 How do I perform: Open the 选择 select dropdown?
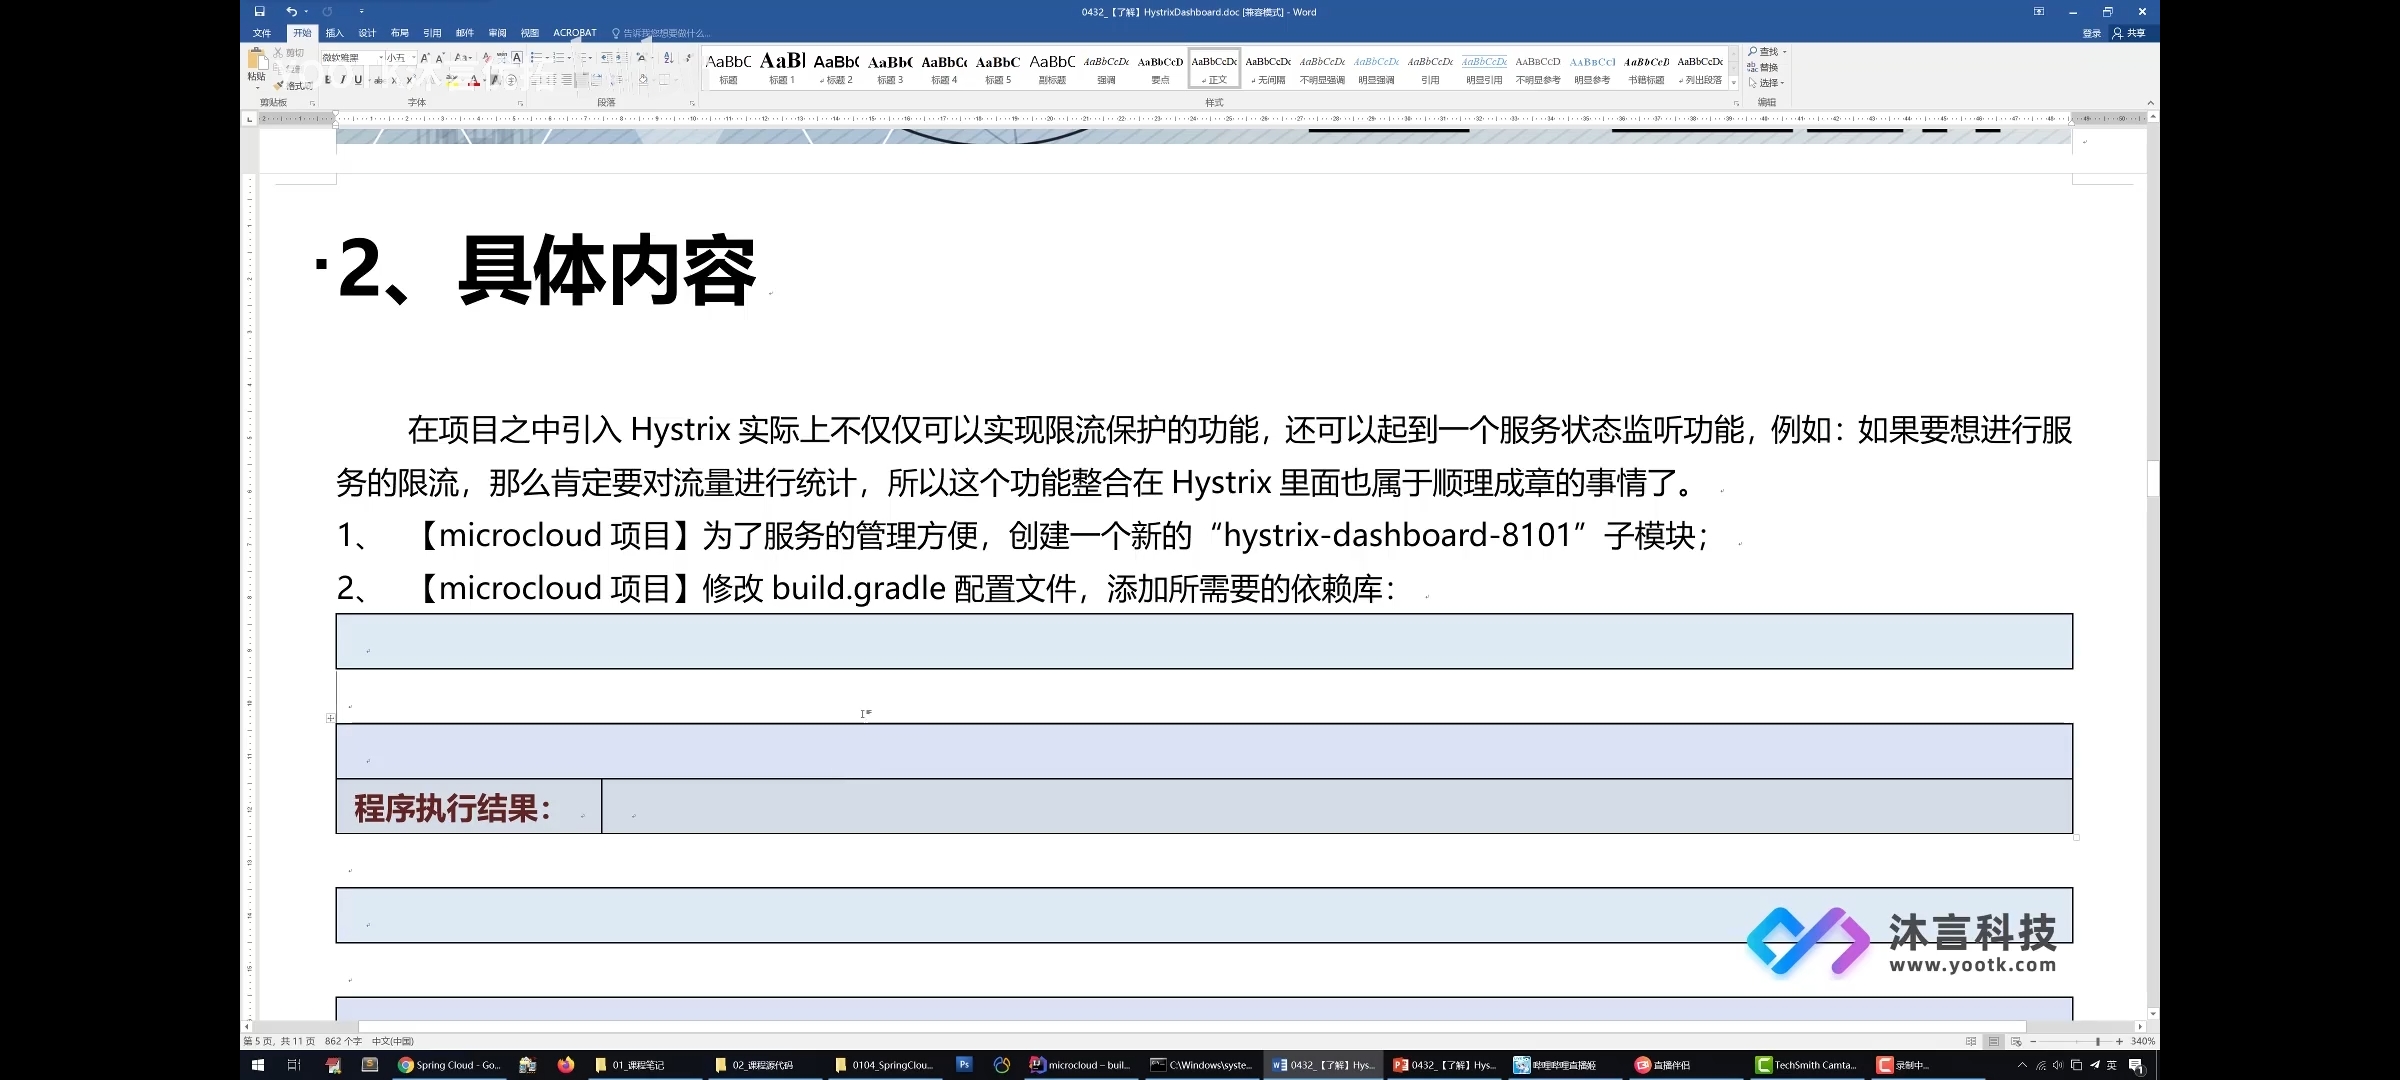click(x=1766, y=83)
